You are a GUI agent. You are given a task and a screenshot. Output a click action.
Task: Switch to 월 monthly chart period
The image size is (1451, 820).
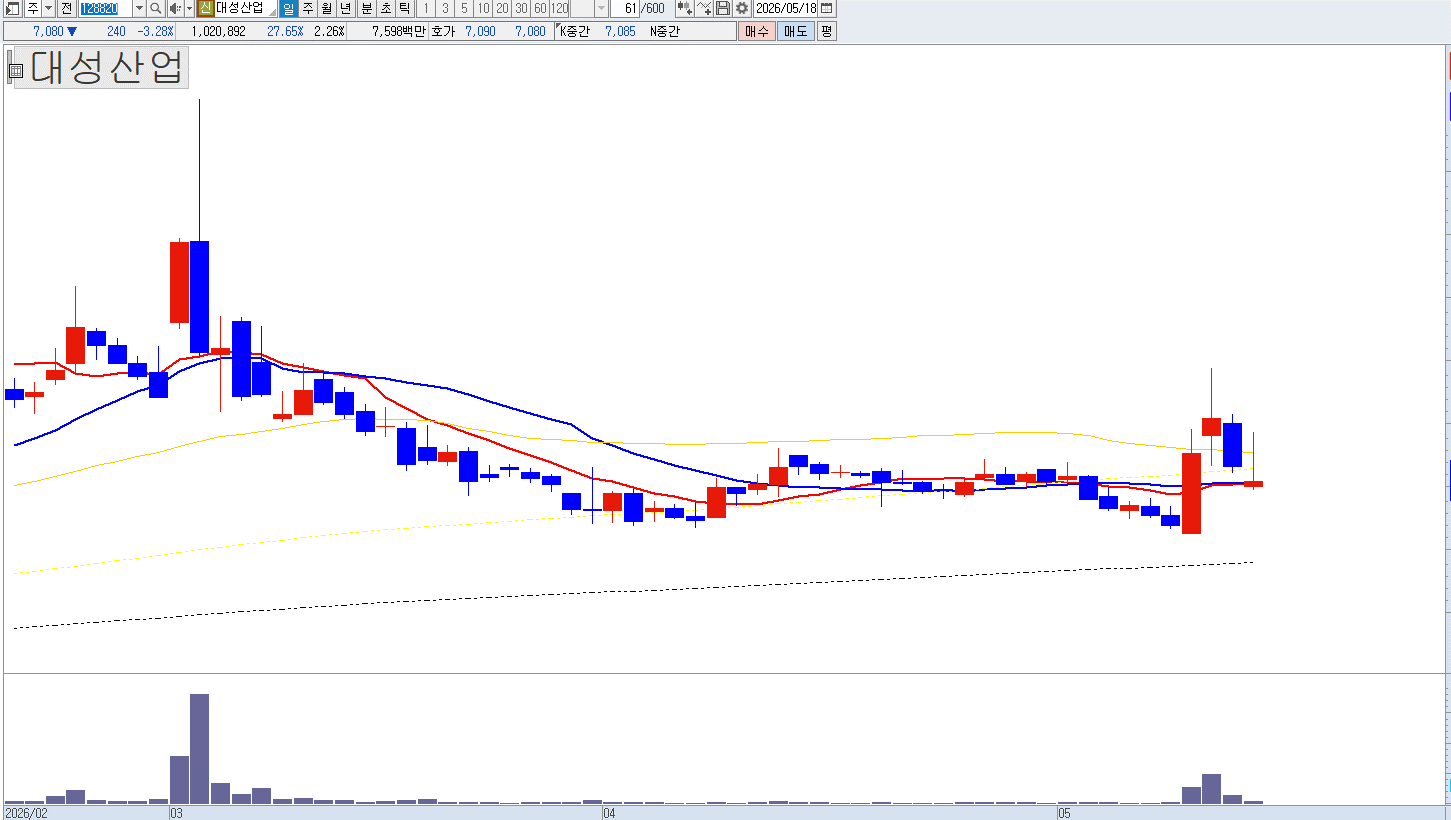tap(327, 8)
